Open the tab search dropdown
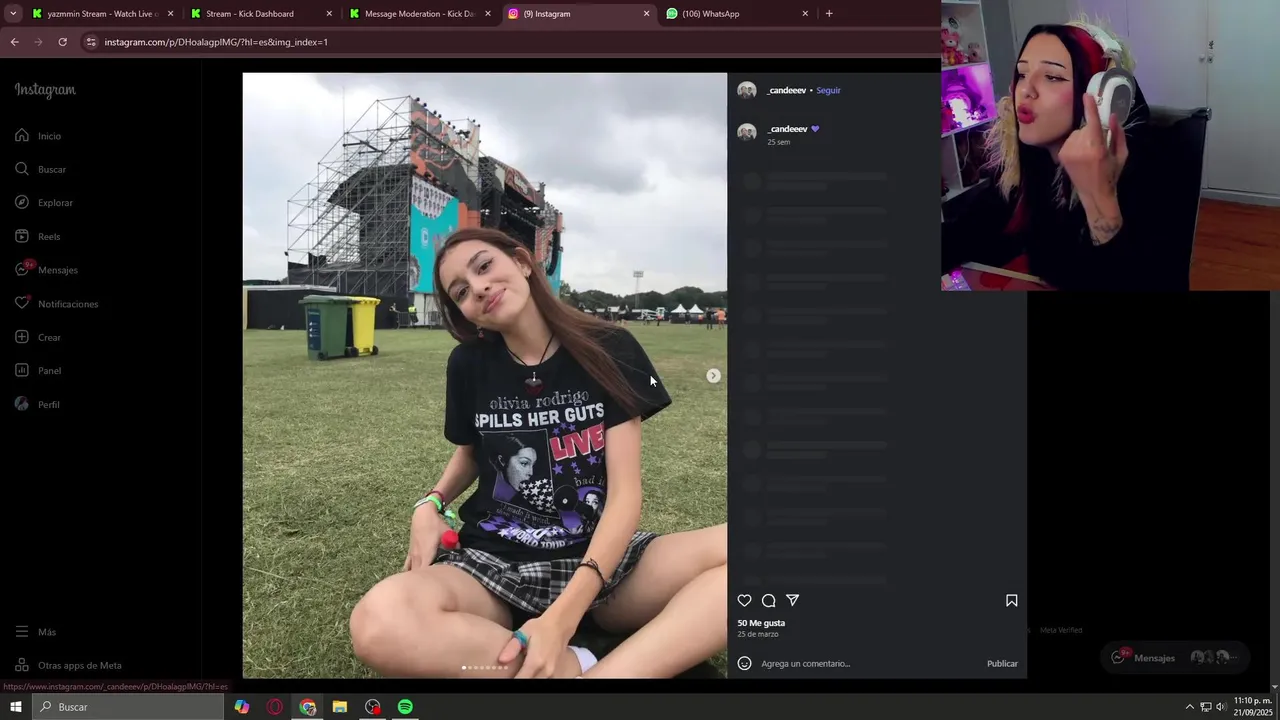This screenshot has width=1280, height=720. pyautogui.click(x=13, y=14)
